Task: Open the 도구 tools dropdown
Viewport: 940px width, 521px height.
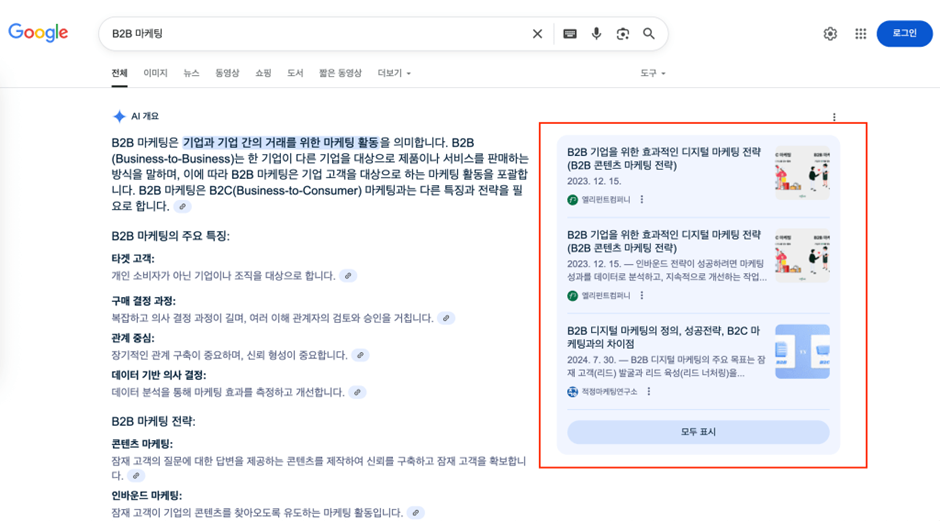Action: pos(652,73)
